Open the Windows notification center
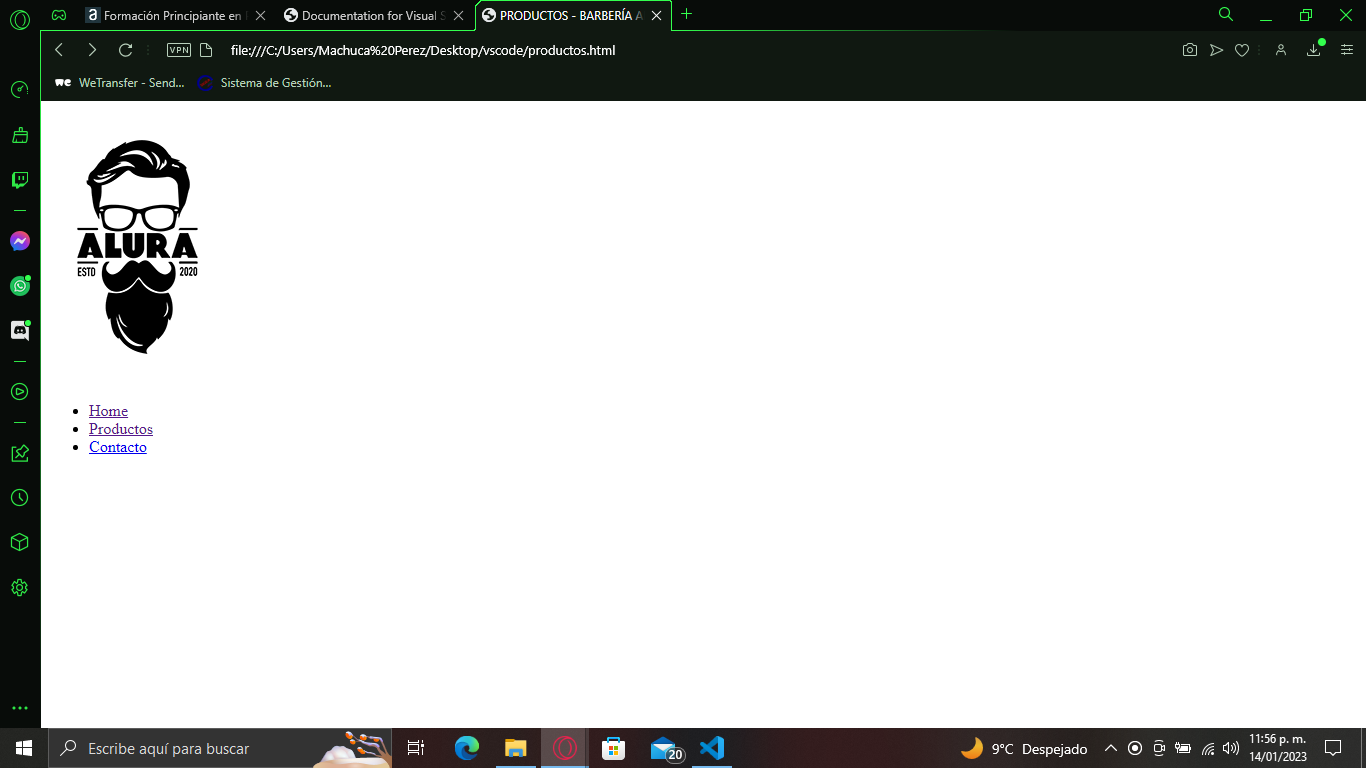Image resolution: width=1366 pixels, height=768 pixels. (1332, 748)
